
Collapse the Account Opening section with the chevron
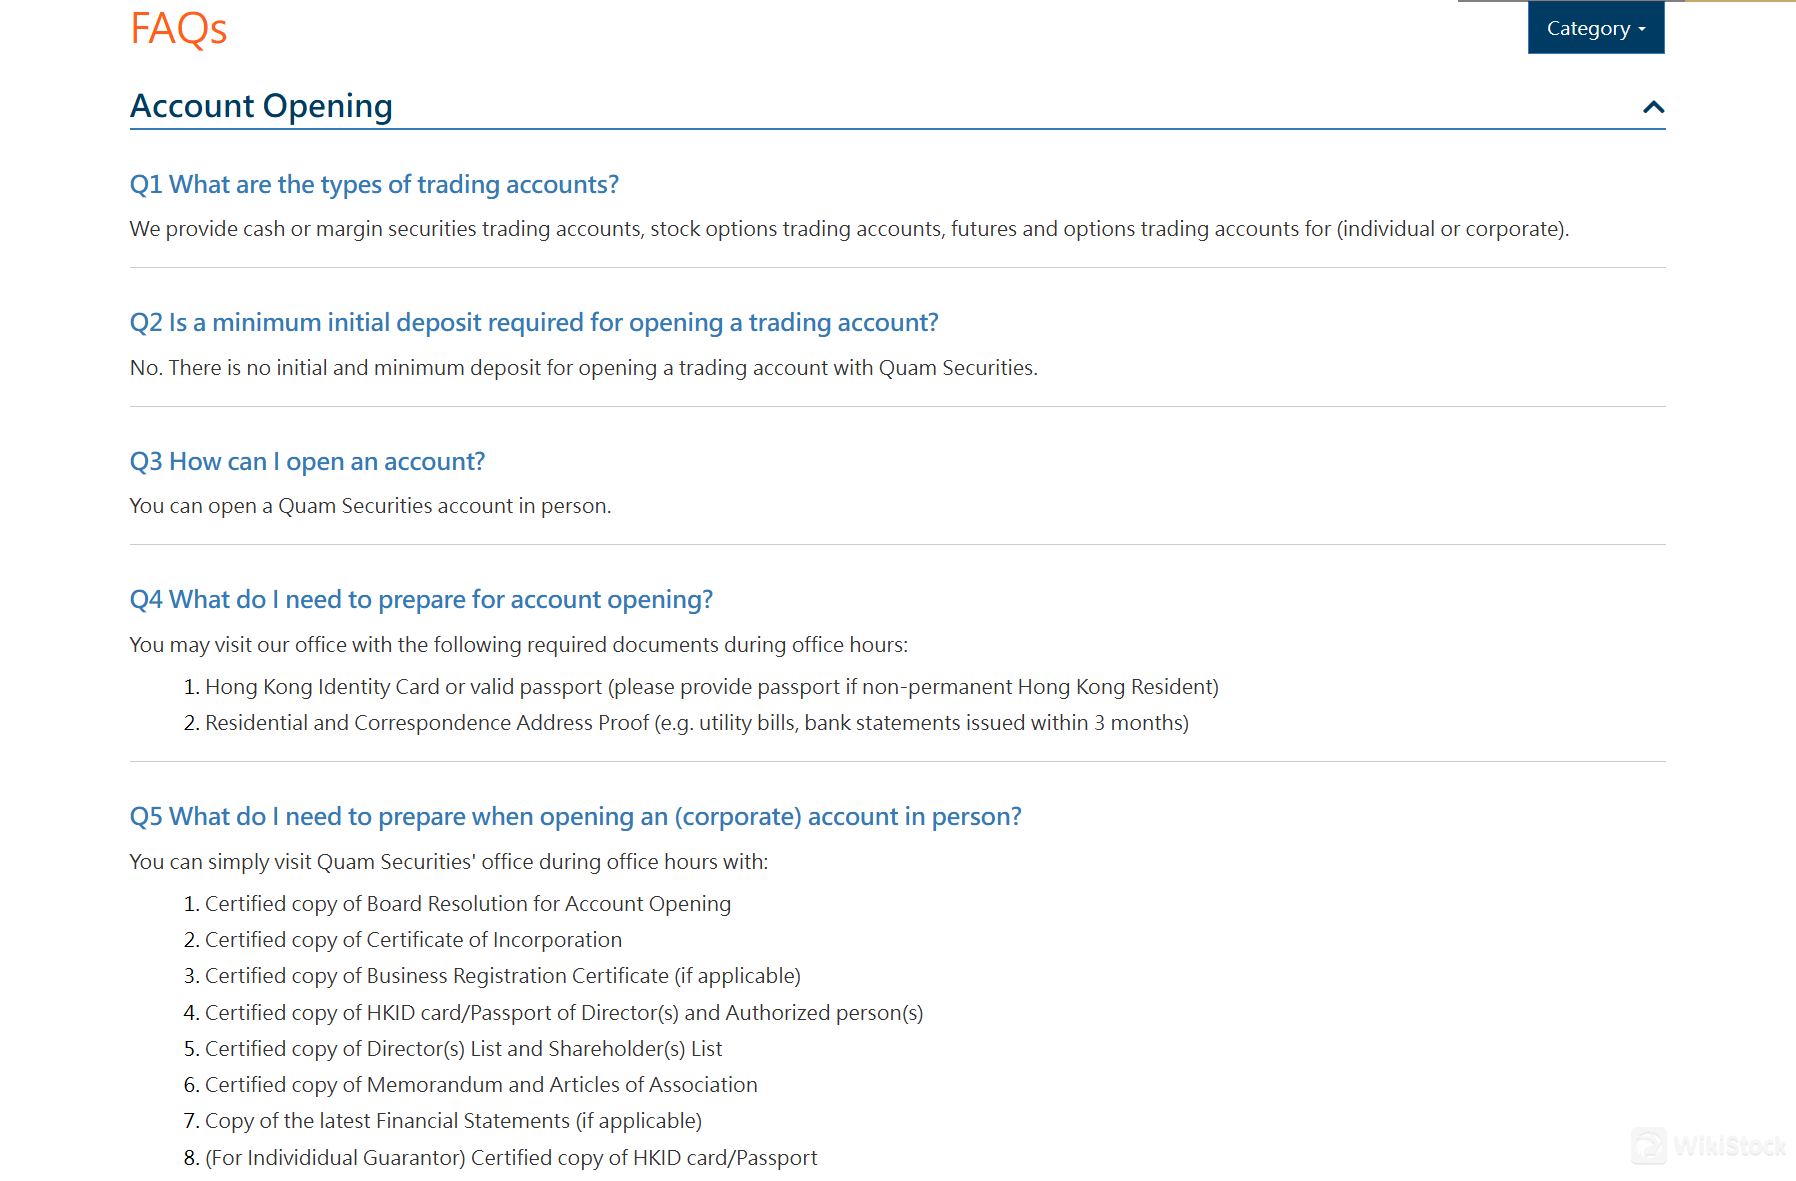1653,107
